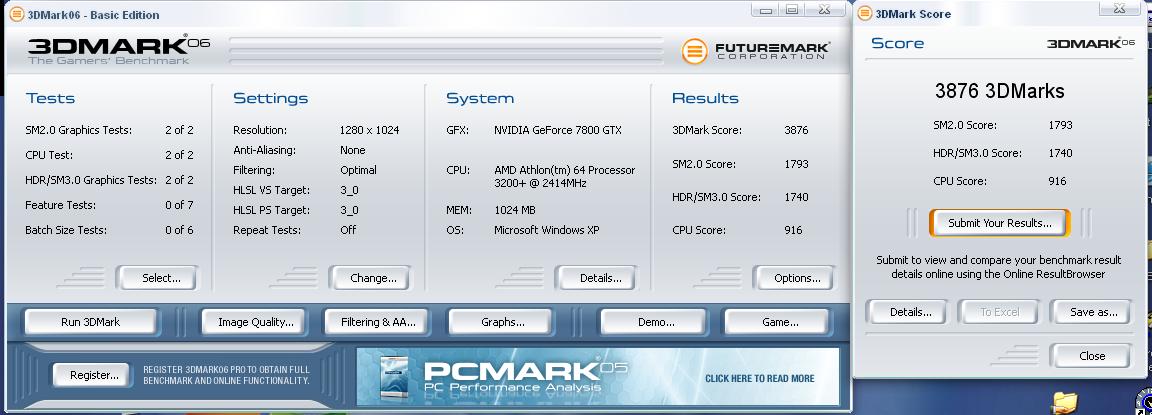Click CPU Score 916 in Score window
The width and height of the screenshot is (1152, 415).
point(1057,181)
